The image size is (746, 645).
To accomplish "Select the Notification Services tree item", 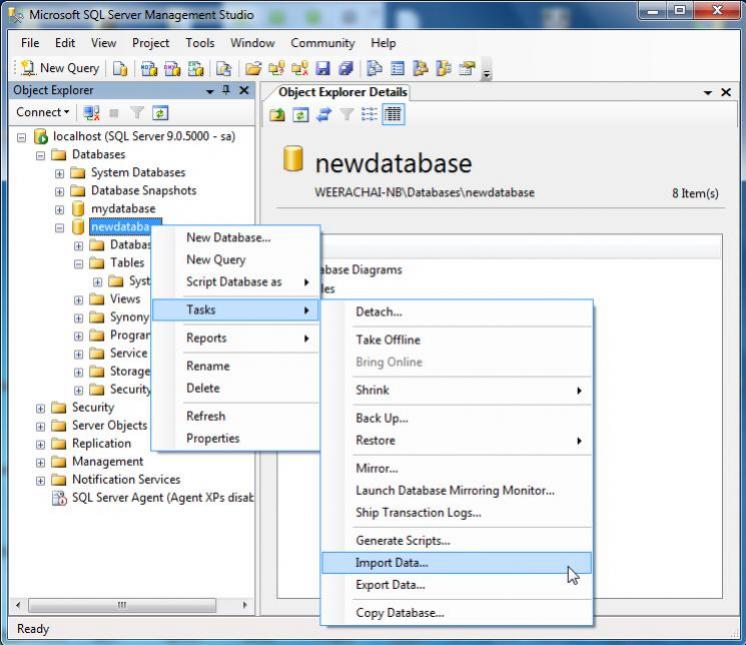I will coord(126,479).
